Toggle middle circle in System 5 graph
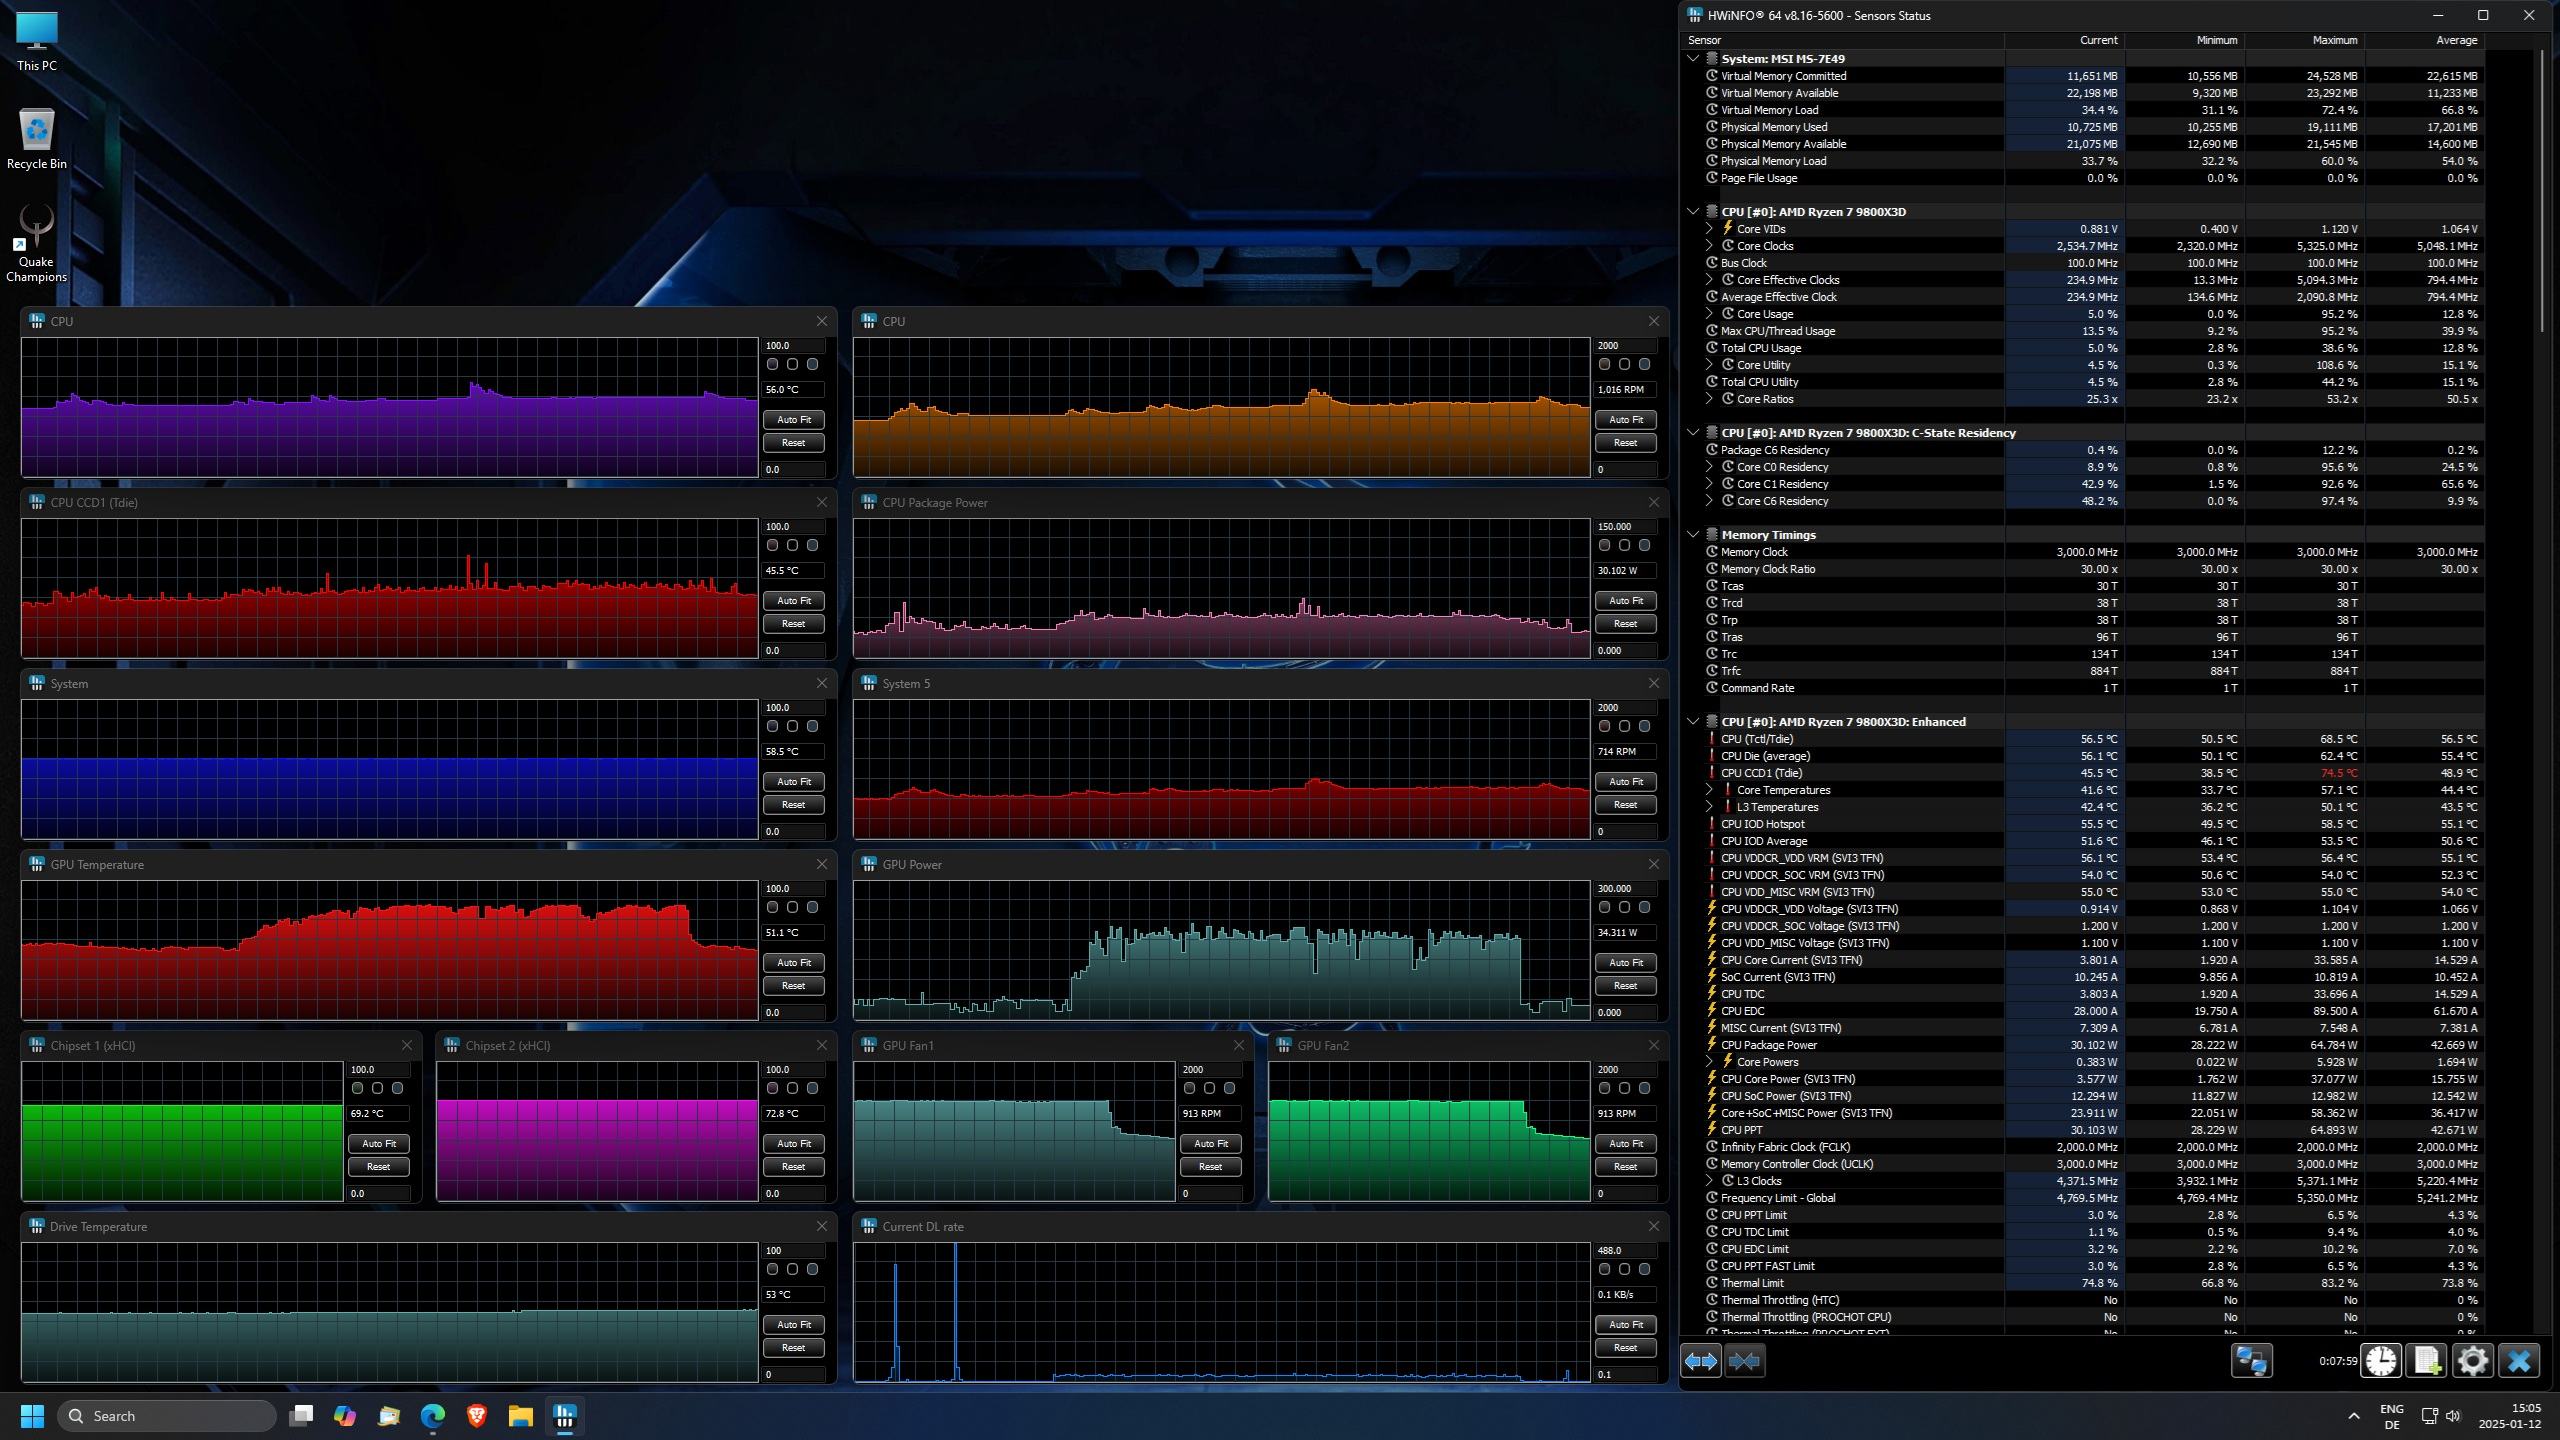 [1624, 726]
